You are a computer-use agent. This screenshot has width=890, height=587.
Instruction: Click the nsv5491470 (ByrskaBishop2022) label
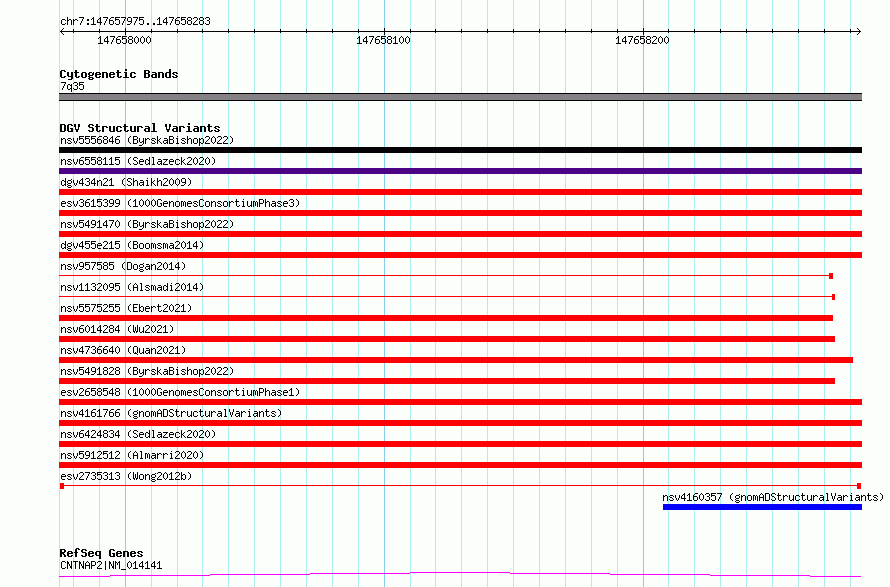point(147,224)
